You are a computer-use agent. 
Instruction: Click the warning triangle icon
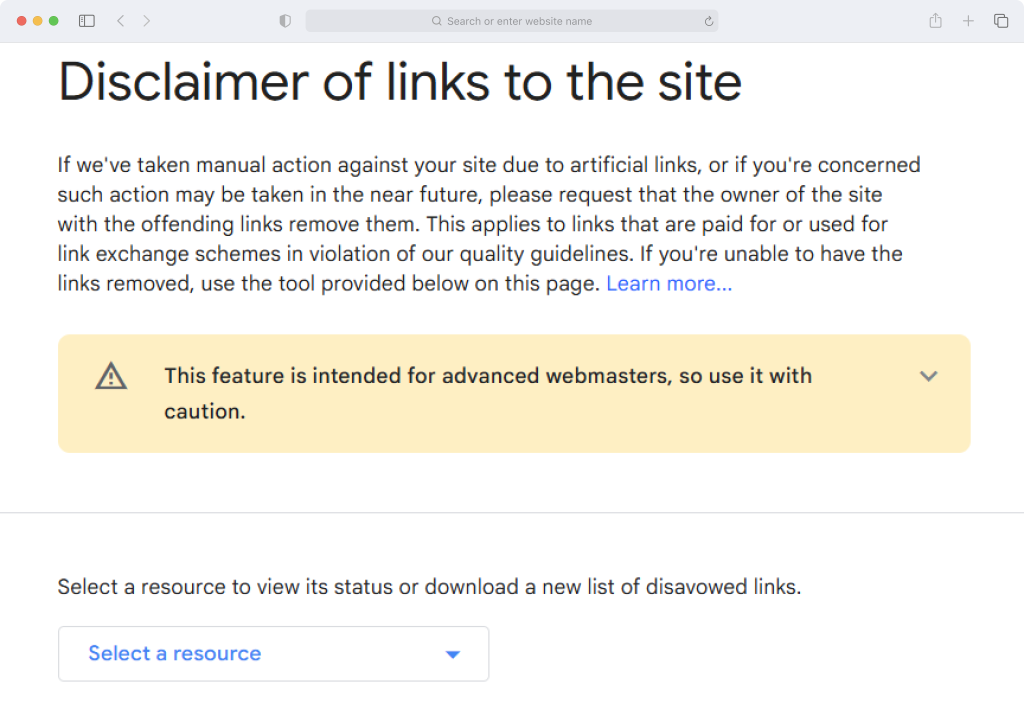point(111,376)
